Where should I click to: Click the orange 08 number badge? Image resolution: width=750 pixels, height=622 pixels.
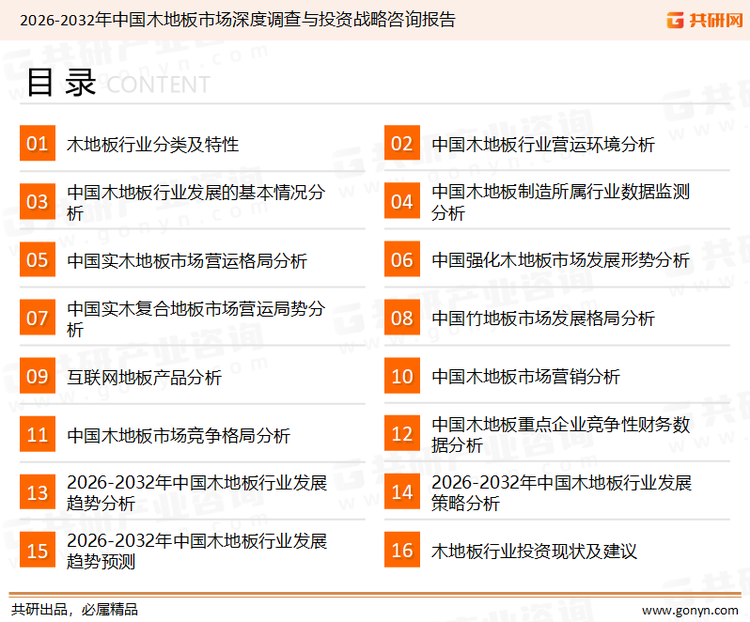(402, 318)
